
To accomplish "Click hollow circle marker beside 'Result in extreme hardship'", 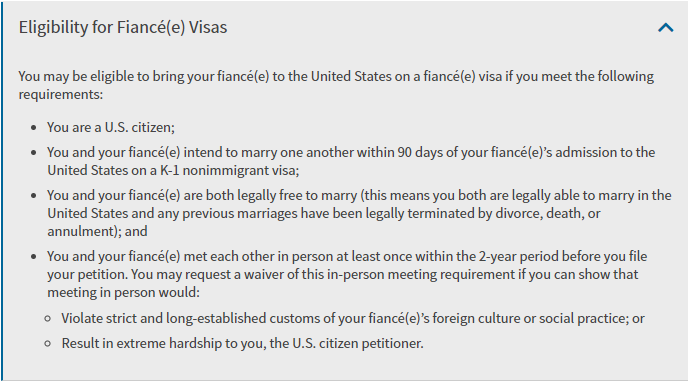I will pos(48,344).
